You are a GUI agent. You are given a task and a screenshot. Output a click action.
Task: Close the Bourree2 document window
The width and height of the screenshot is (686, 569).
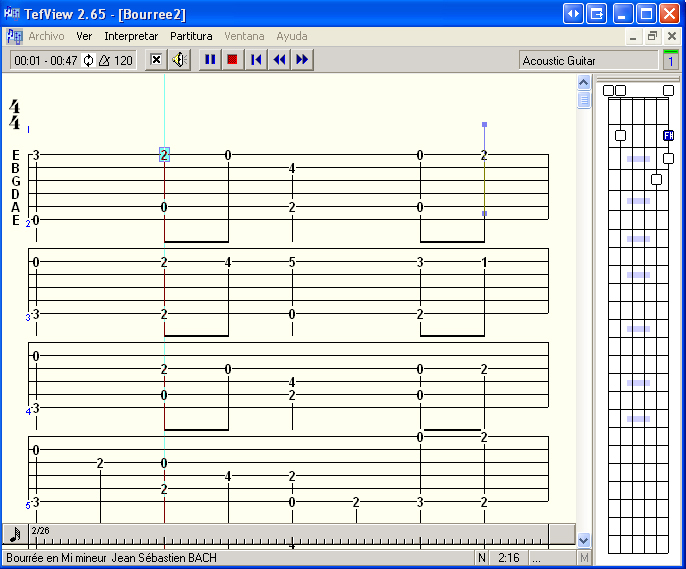pos(672,36)
